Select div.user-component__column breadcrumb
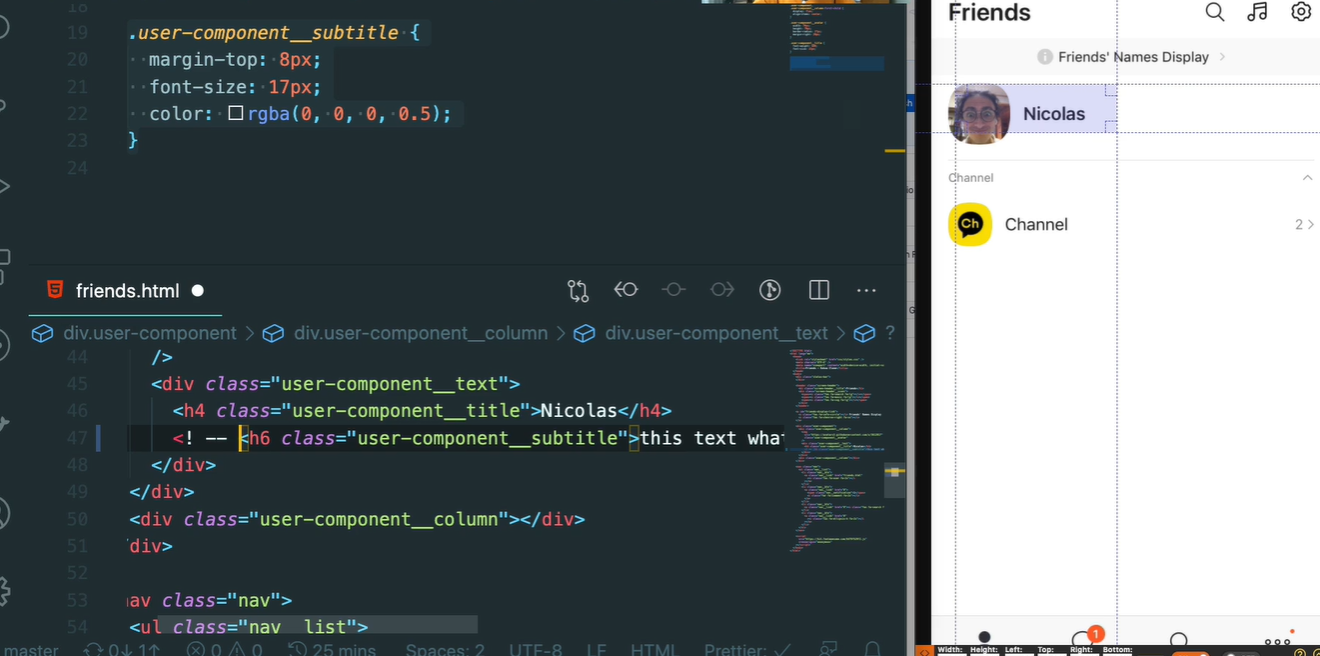1320x656 pixels. tap(420, 333)
